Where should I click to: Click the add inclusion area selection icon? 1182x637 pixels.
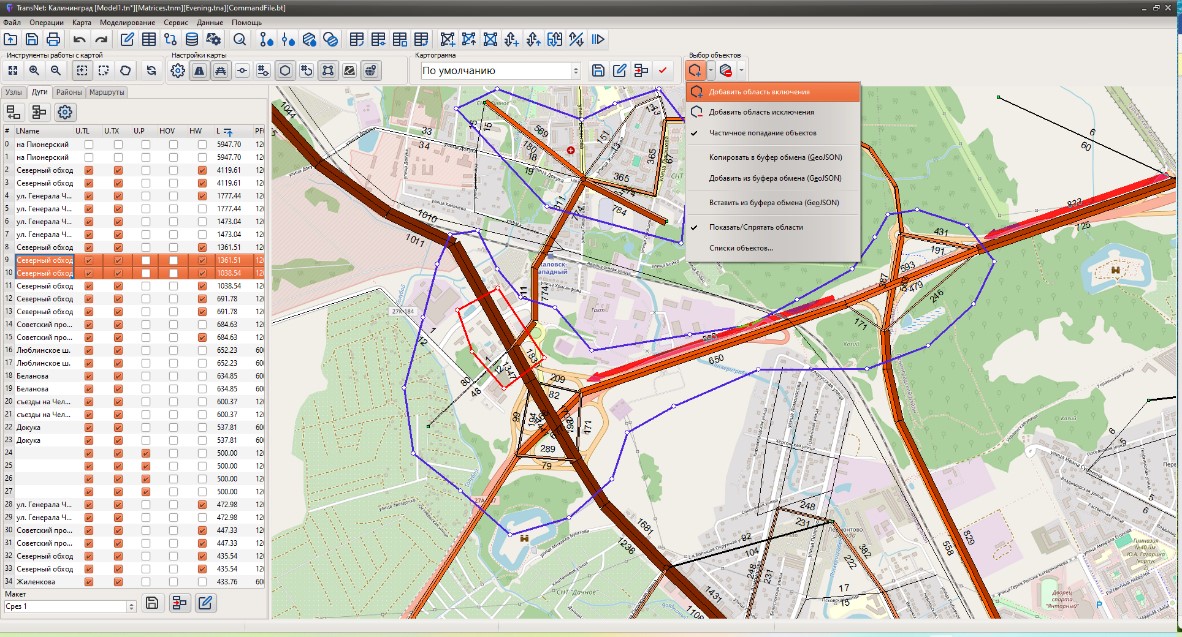[695, 70]
